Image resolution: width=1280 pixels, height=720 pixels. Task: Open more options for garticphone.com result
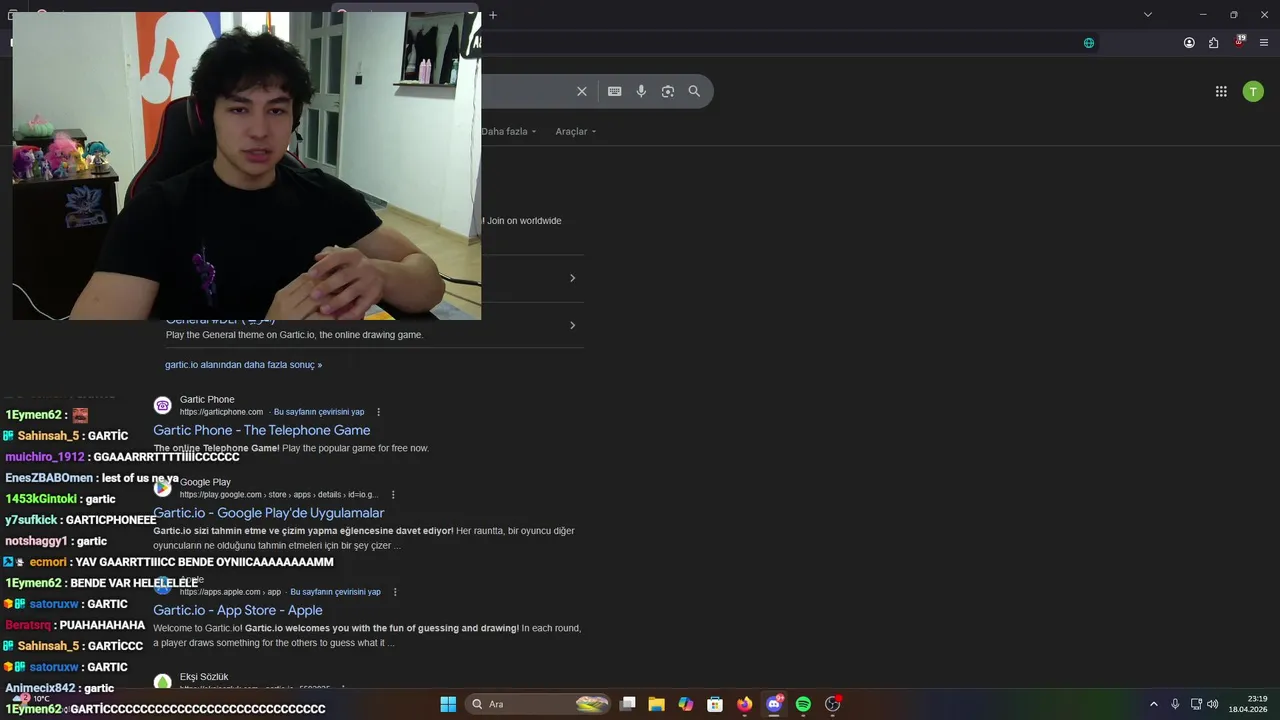(x=378, y=412)
